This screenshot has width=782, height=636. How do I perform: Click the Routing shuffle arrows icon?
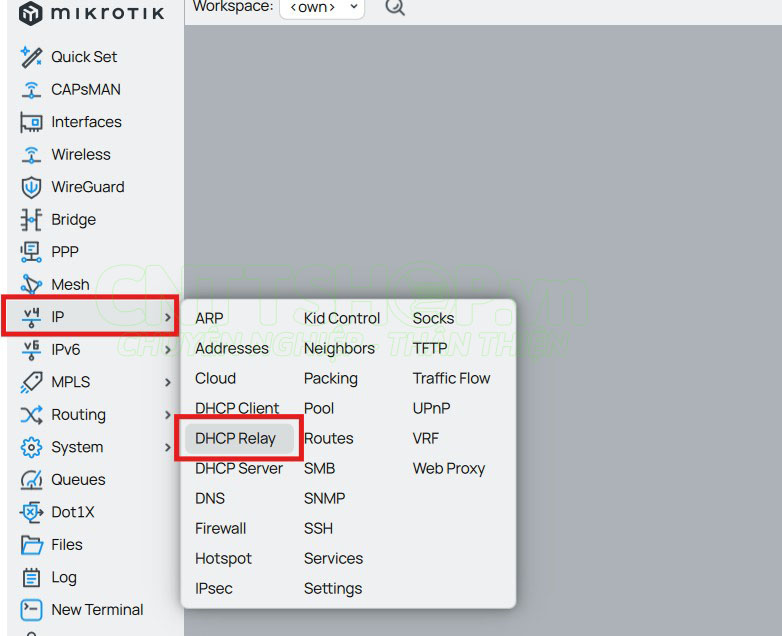(31, 415)
